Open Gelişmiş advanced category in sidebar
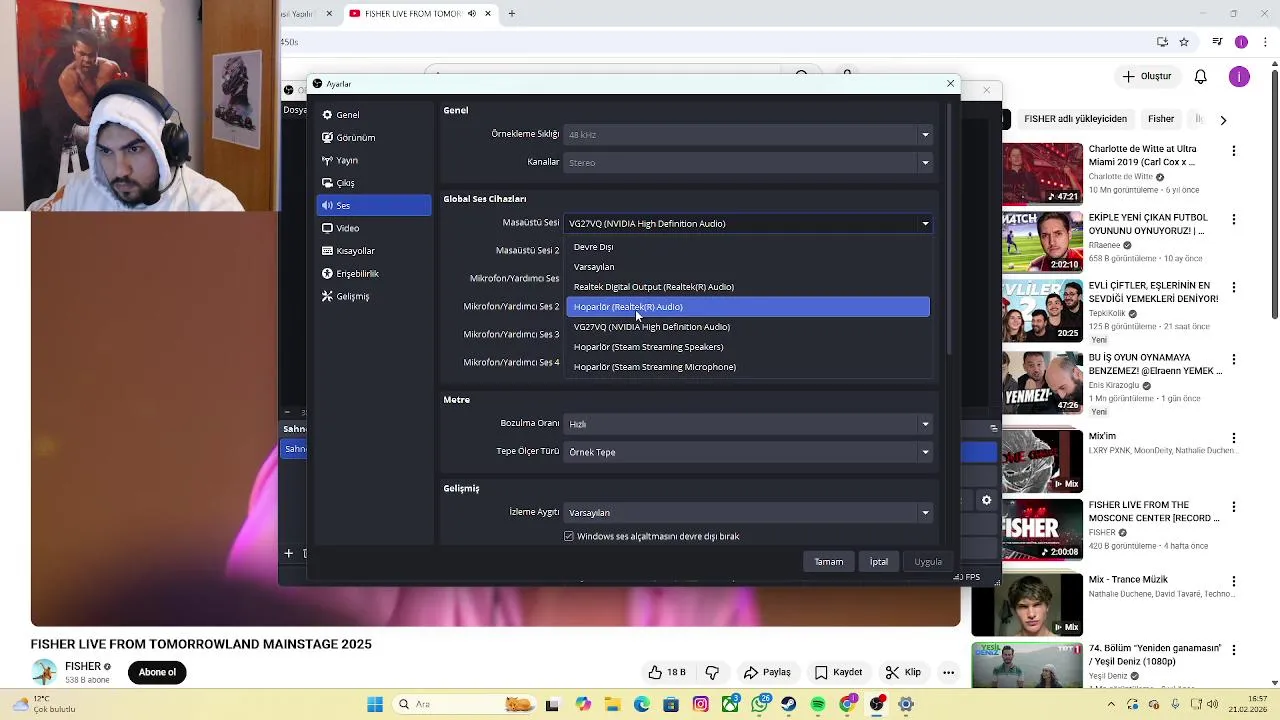 click(373, 296)
